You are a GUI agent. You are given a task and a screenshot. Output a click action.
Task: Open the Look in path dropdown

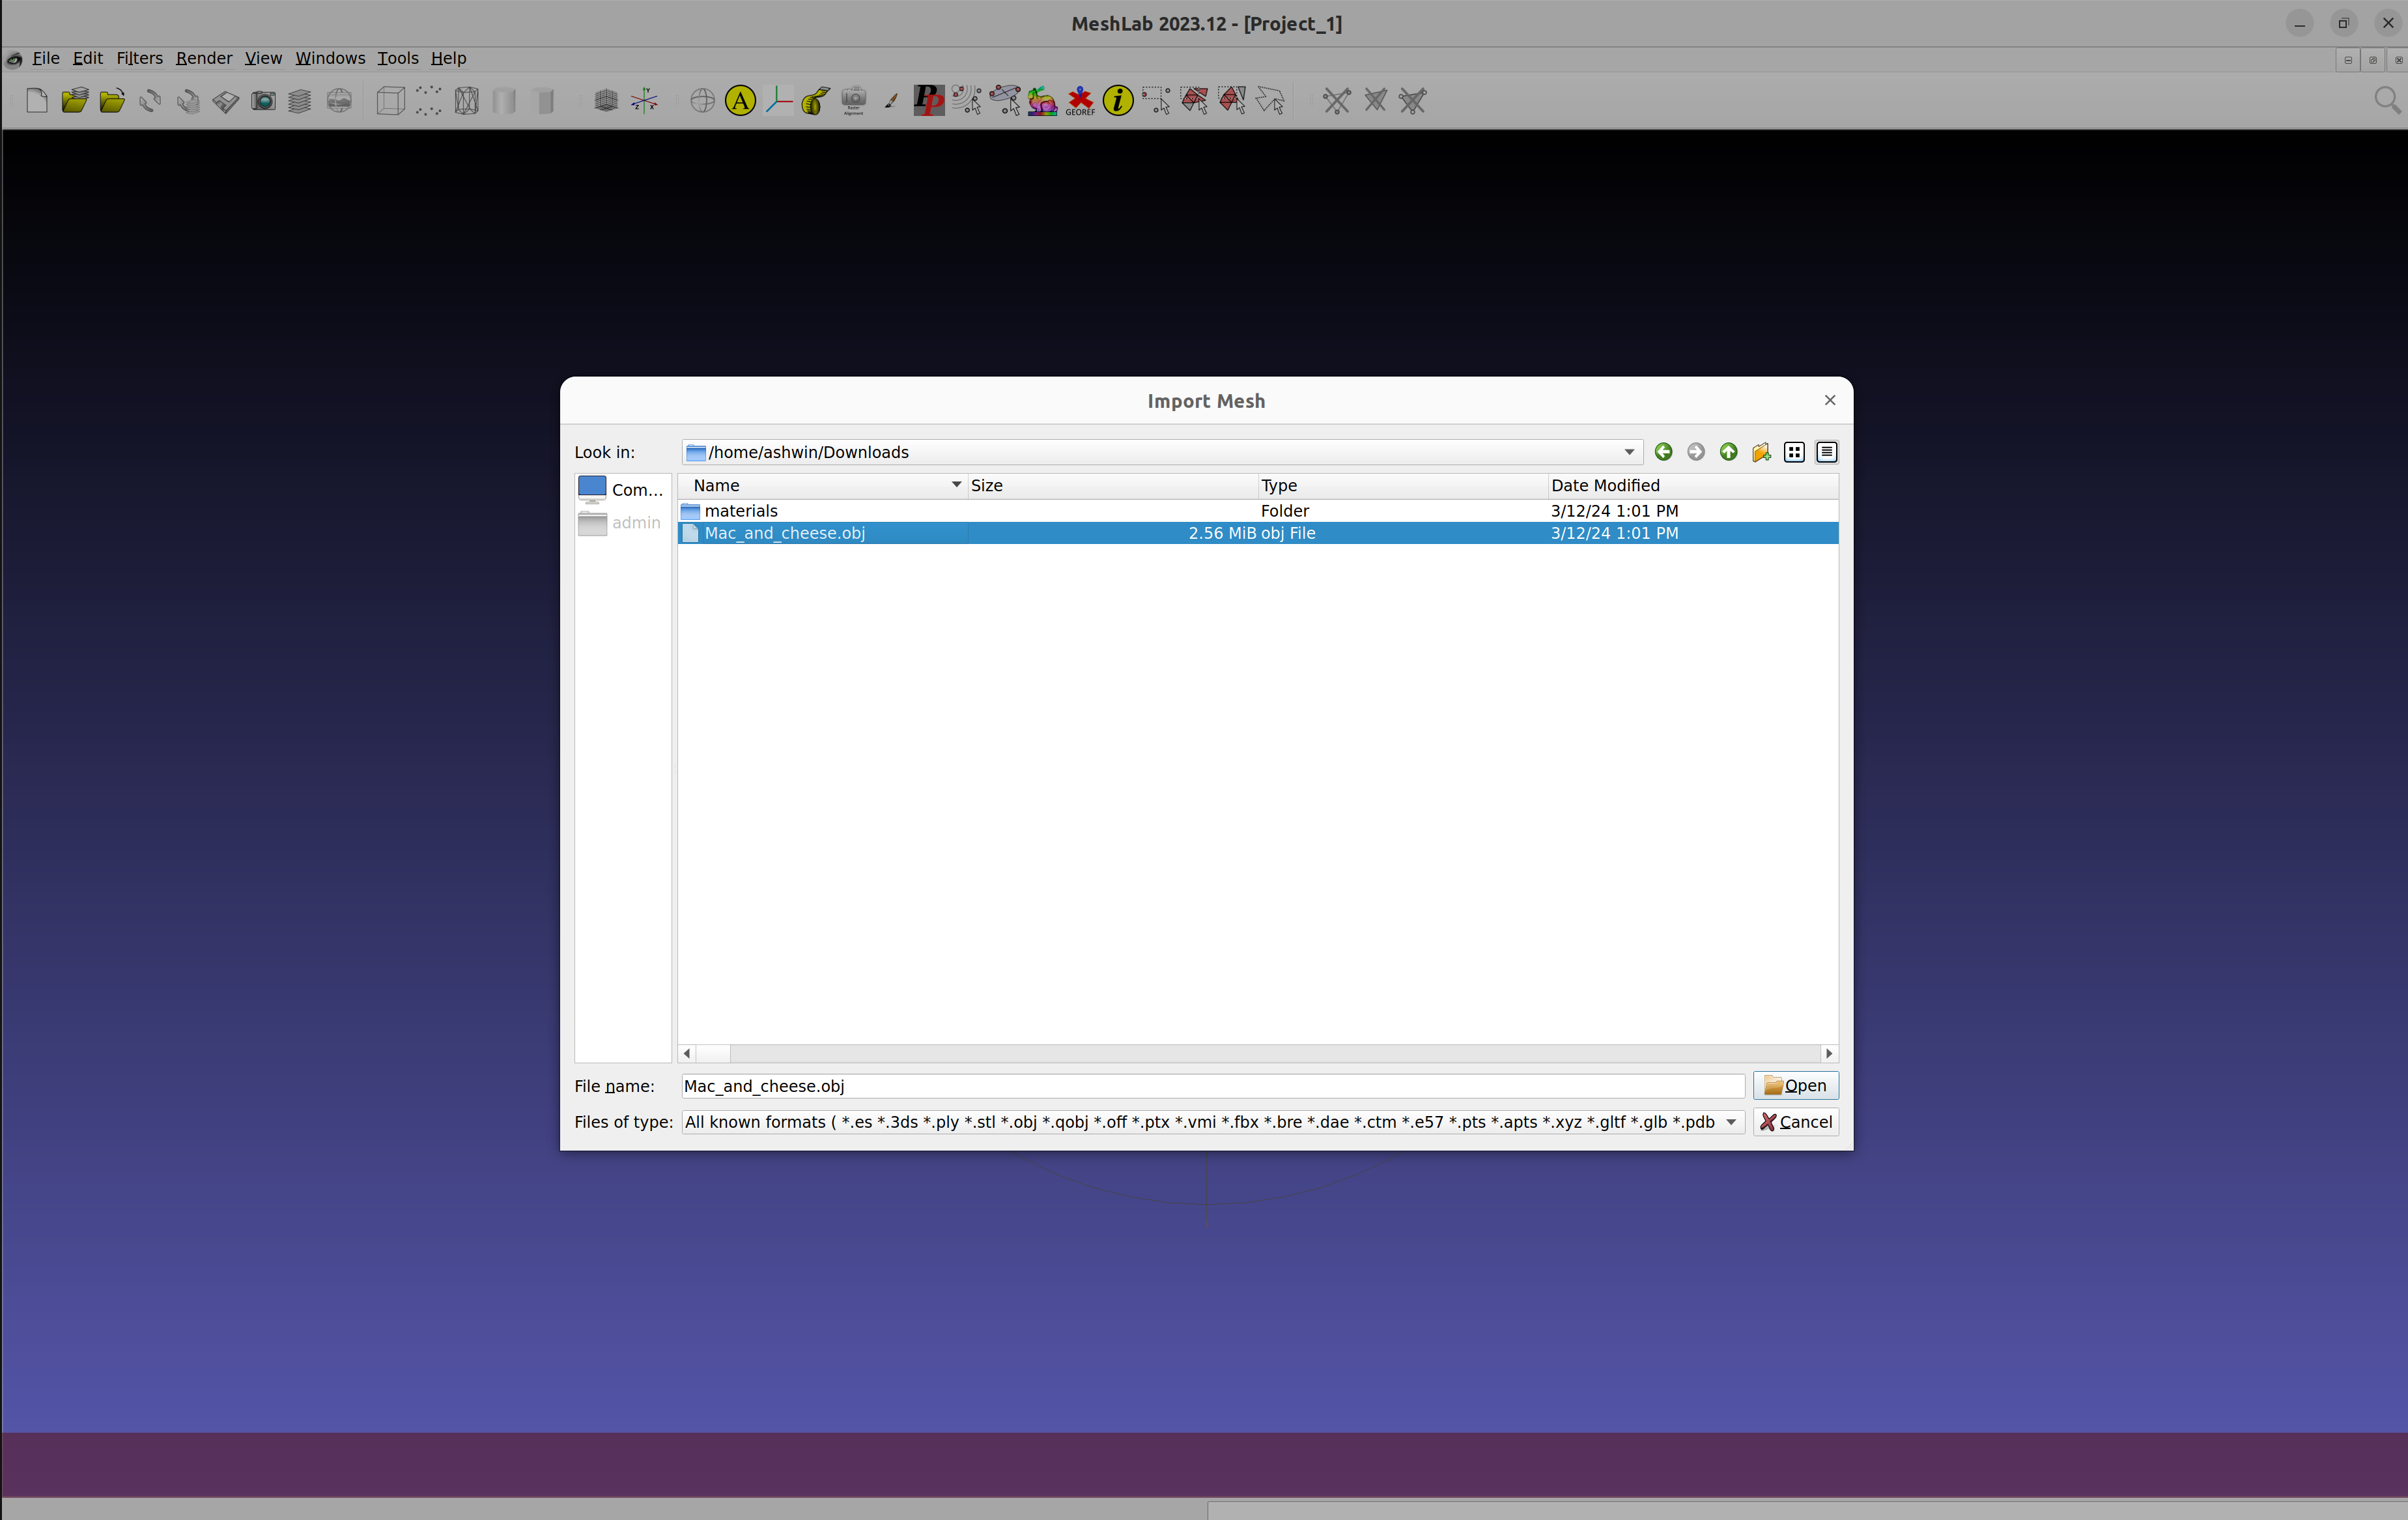(x=1628, y=452)
